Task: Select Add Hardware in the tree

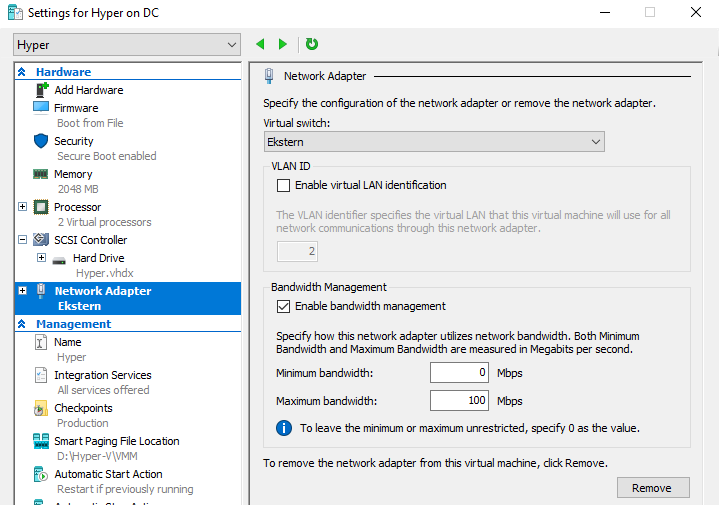Action: [x=88, y=90]
